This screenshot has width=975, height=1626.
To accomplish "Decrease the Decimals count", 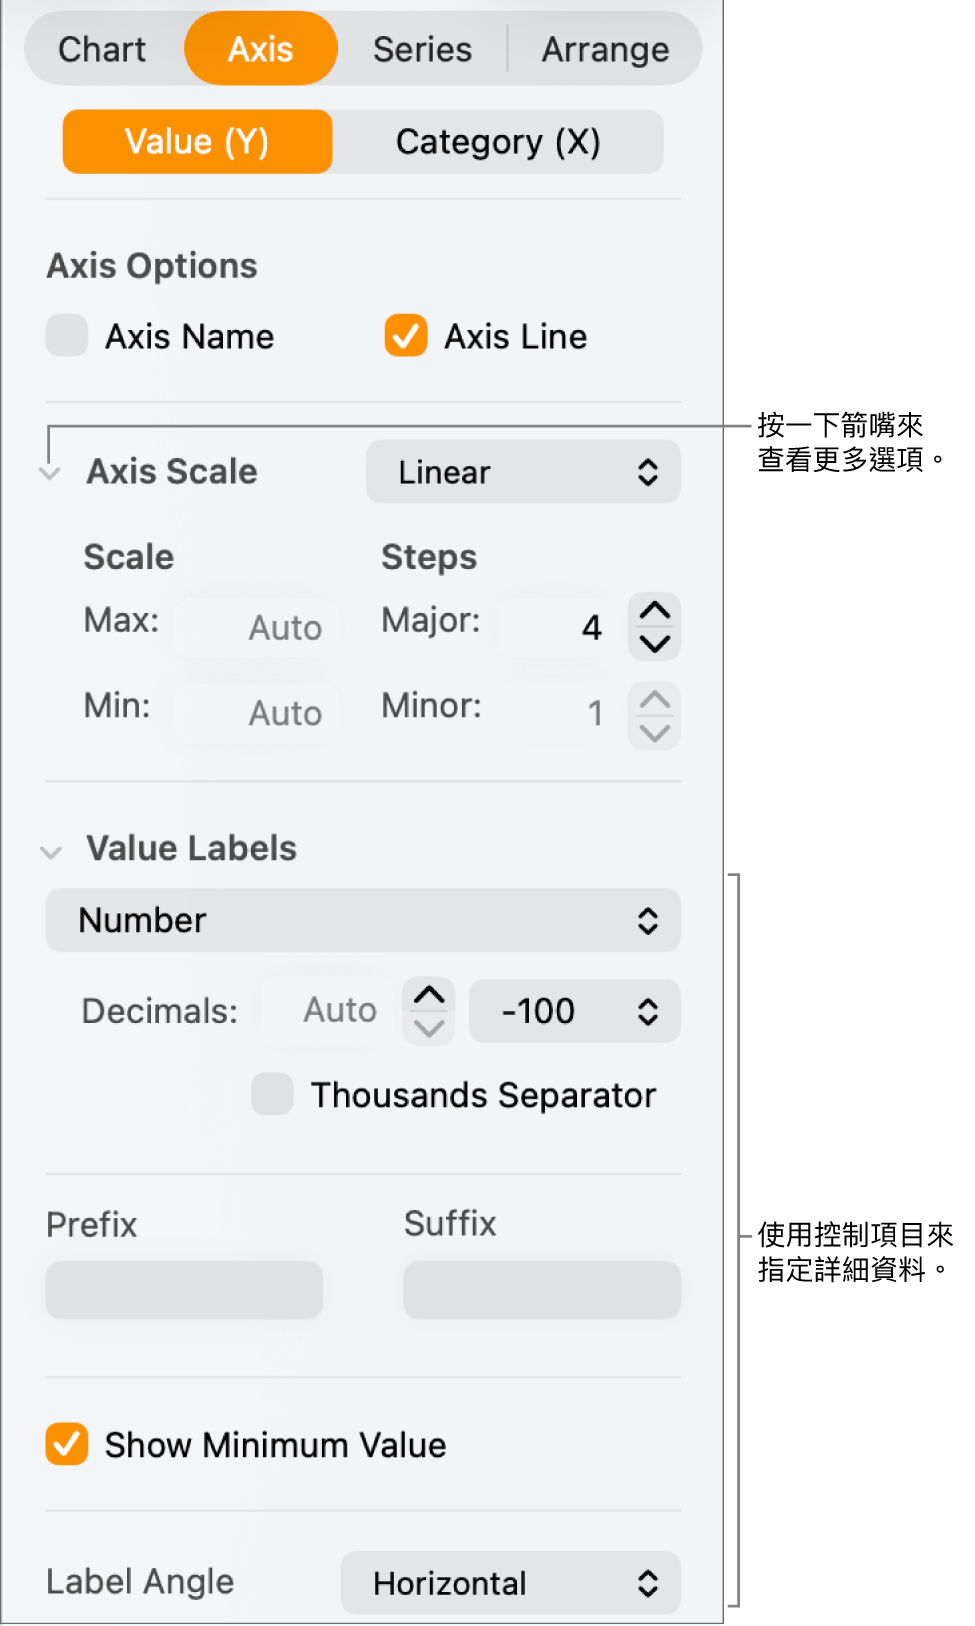I will tap(429, 1028).
